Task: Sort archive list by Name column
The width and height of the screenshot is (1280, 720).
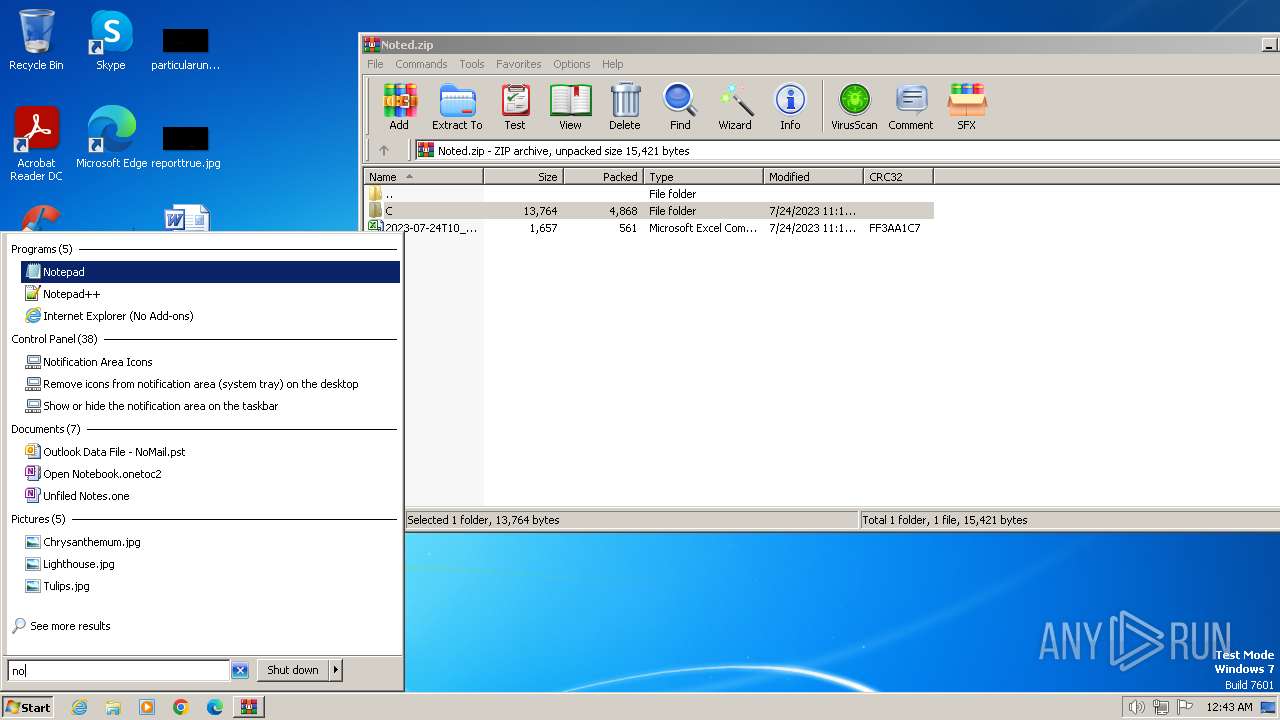Action: click(x=423, y=177)
